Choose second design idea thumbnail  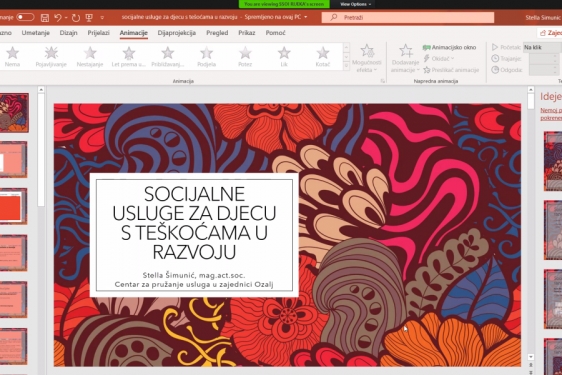(553, 230)
